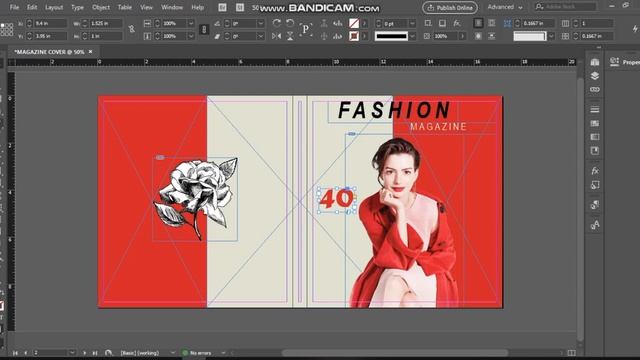This screenshot has height=360, width=640.
Task: Click the Width value field
Action: pyautogui.click(x=105, y=24)
